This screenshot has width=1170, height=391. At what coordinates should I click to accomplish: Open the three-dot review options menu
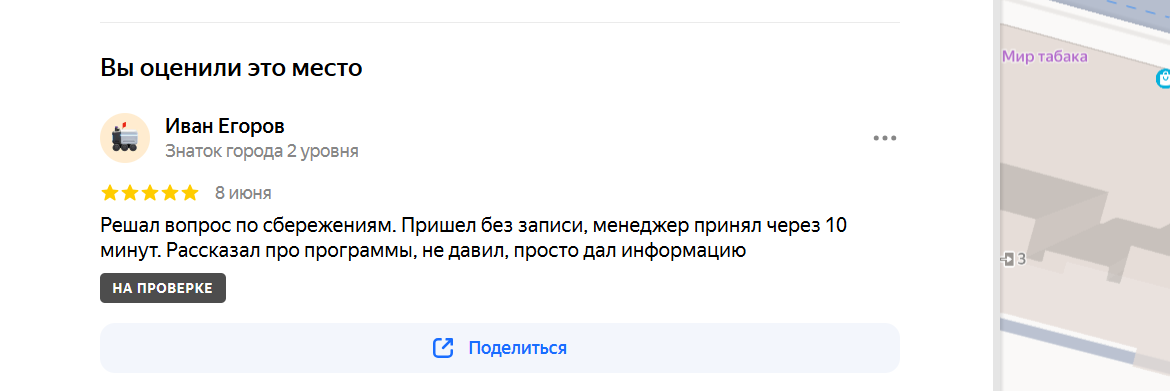point(884,138)
